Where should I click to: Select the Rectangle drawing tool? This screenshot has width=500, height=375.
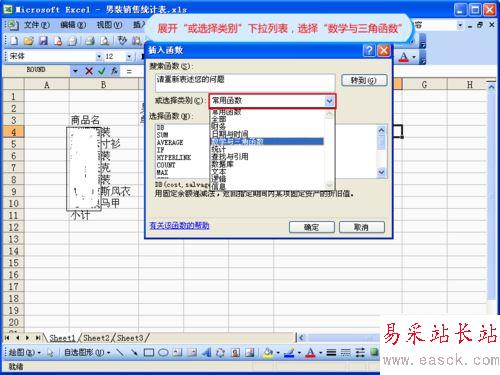click(x=149, y=352)
